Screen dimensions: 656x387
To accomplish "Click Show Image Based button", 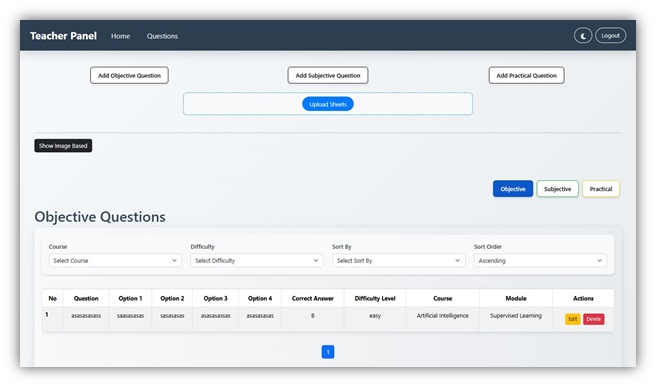I will click(63, 146).
